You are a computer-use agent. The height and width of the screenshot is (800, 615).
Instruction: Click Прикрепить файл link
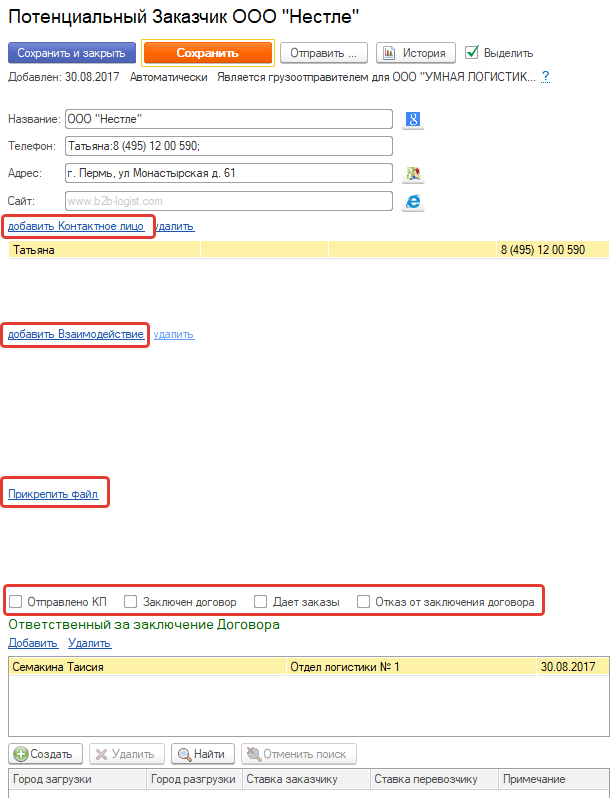53,494
